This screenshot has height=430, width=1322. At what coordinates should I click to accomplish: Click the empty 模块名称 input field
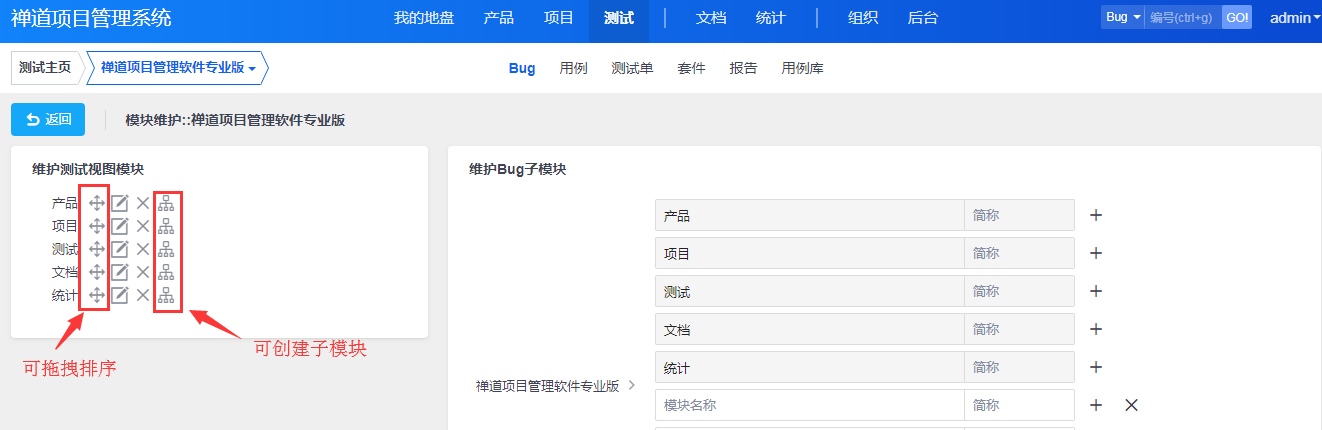pos(810,405)
